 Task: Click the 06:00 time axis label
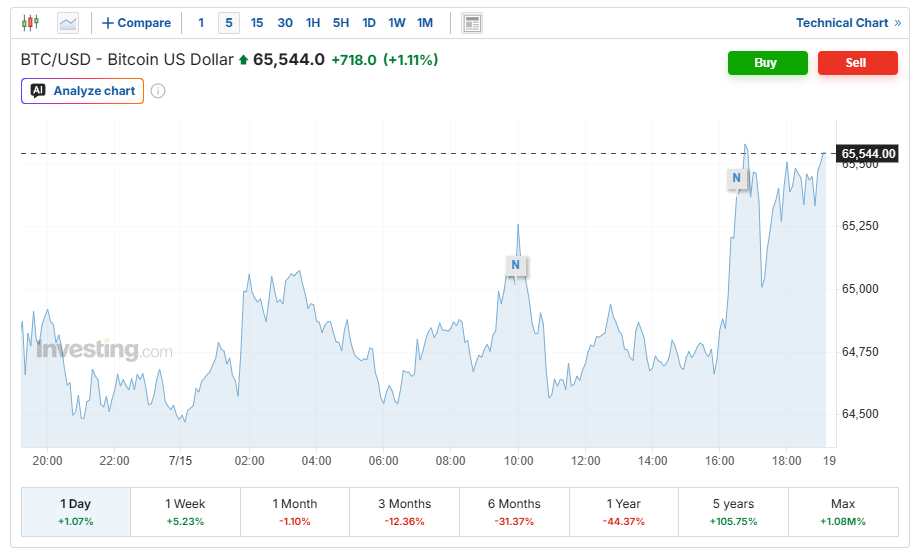coord(383,461)
